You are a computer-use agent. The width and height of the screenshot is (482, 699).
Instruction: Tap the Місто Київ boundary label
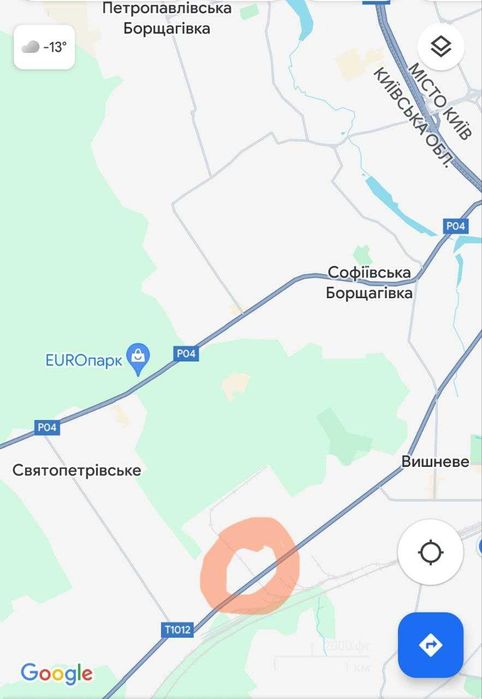click(x=440, y=102)
